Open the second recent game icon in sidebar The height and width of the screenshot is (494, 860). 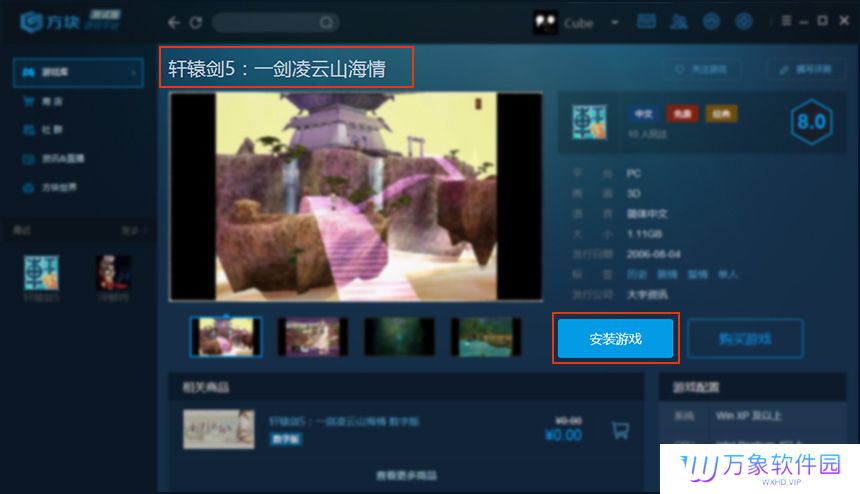(114, 272)
